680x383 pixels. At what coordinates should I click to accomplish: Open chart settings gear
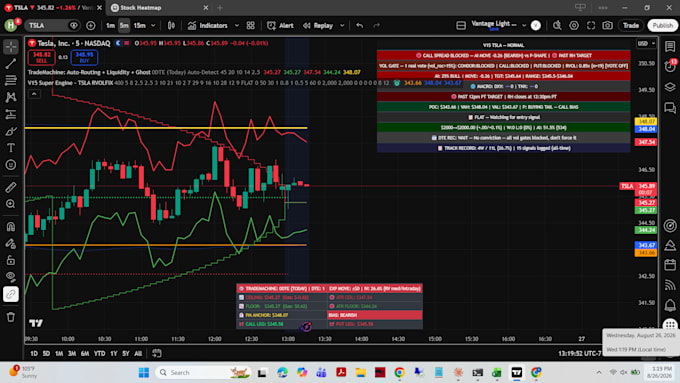pos(574,26)
